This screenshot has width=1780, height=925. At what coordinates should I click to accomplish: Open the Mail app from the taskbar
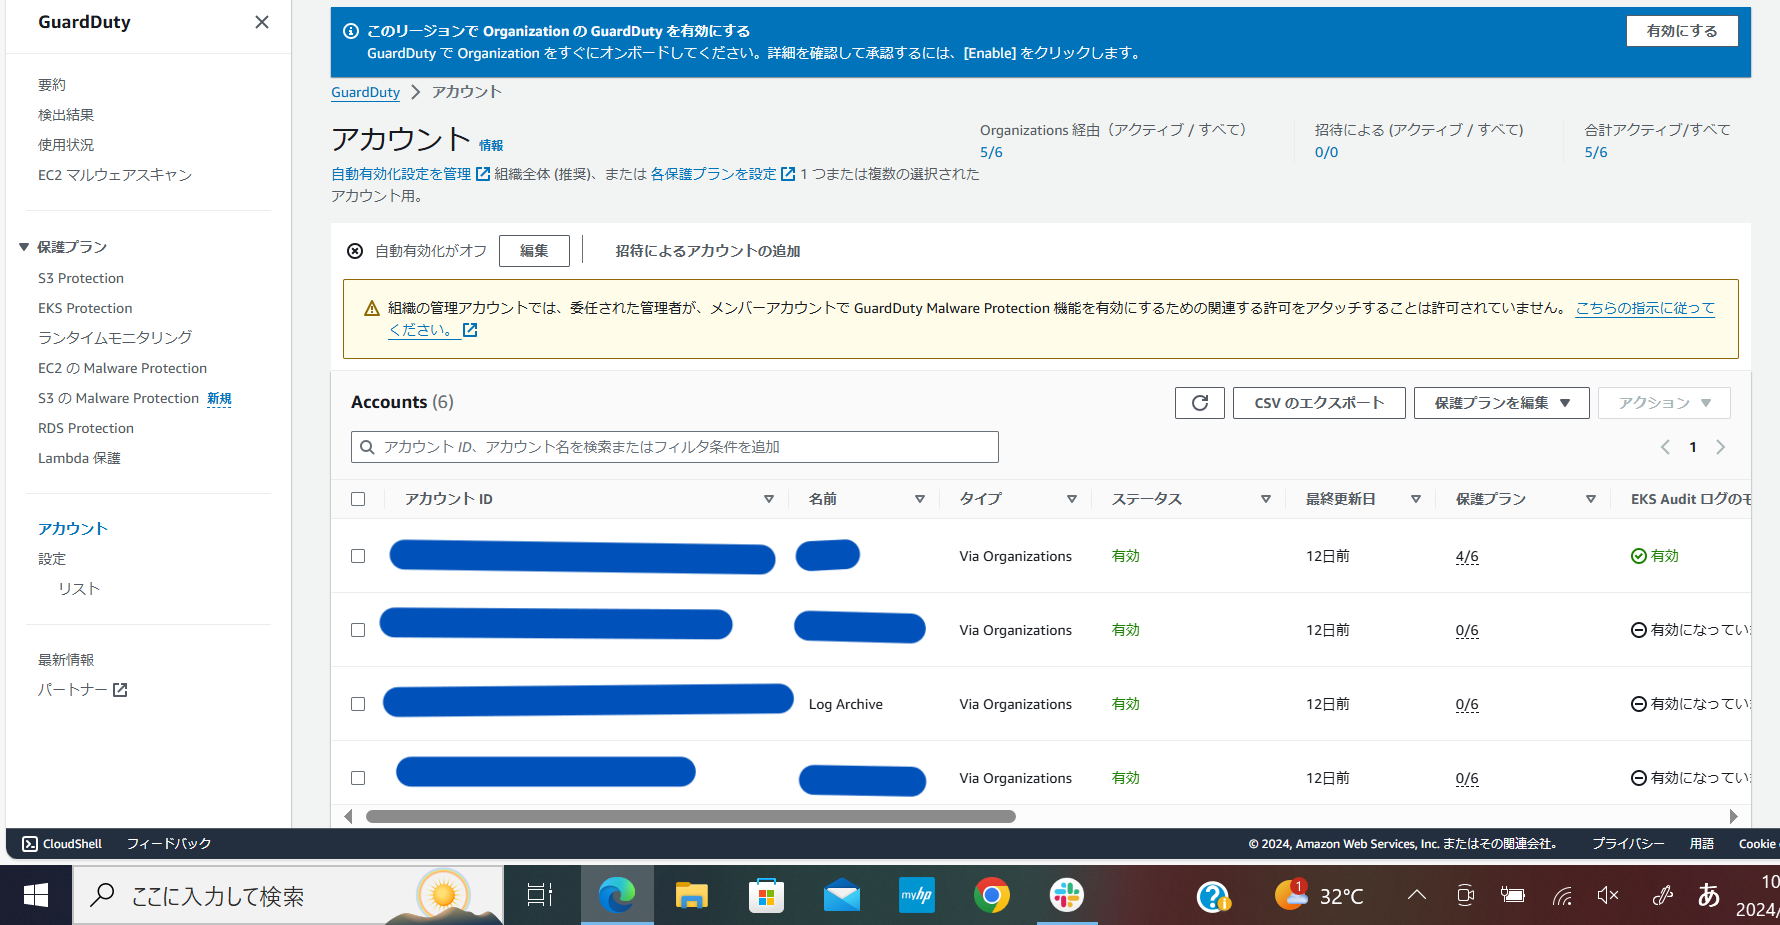click(842, 895)
